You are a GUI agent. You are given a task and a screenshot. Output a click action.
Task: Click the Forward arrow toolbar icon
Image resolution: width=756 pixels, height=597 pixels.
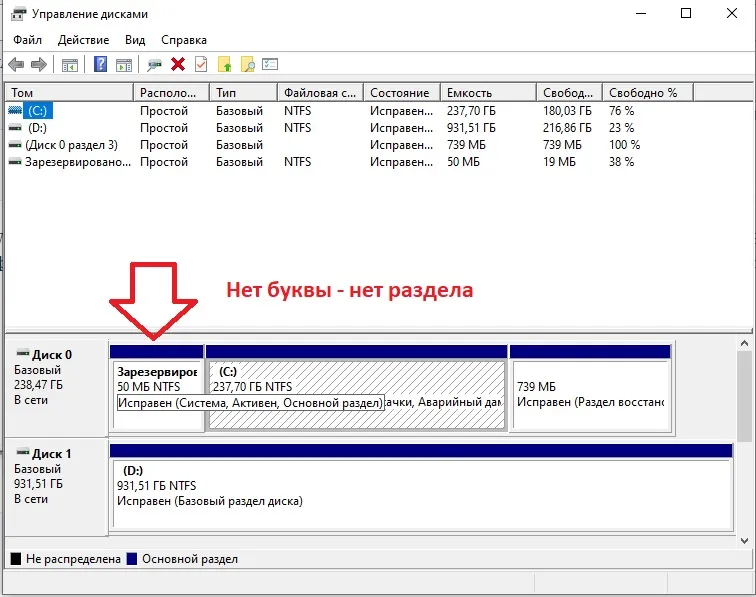pyautogui.click(x=39, y=64)
